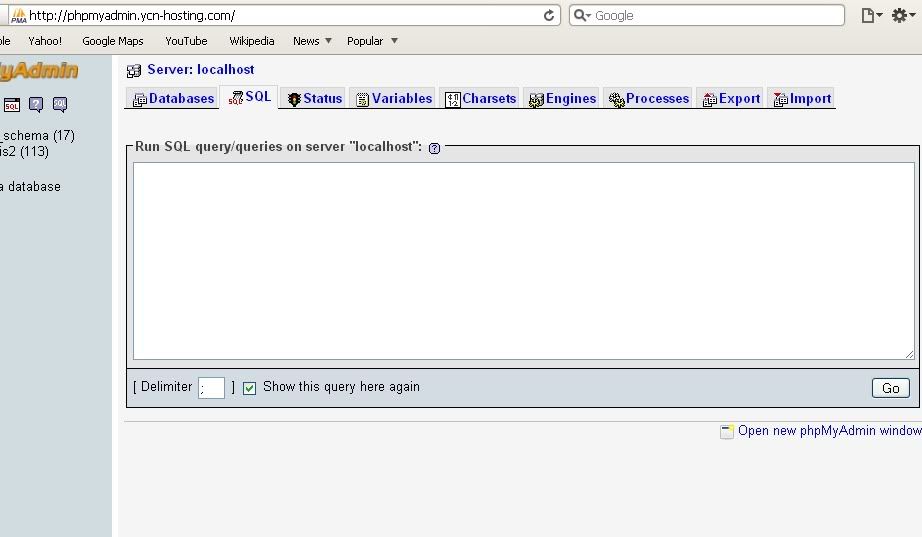Click into the SQL query text area
Screen dimensions: 922x537
(523, 261)
